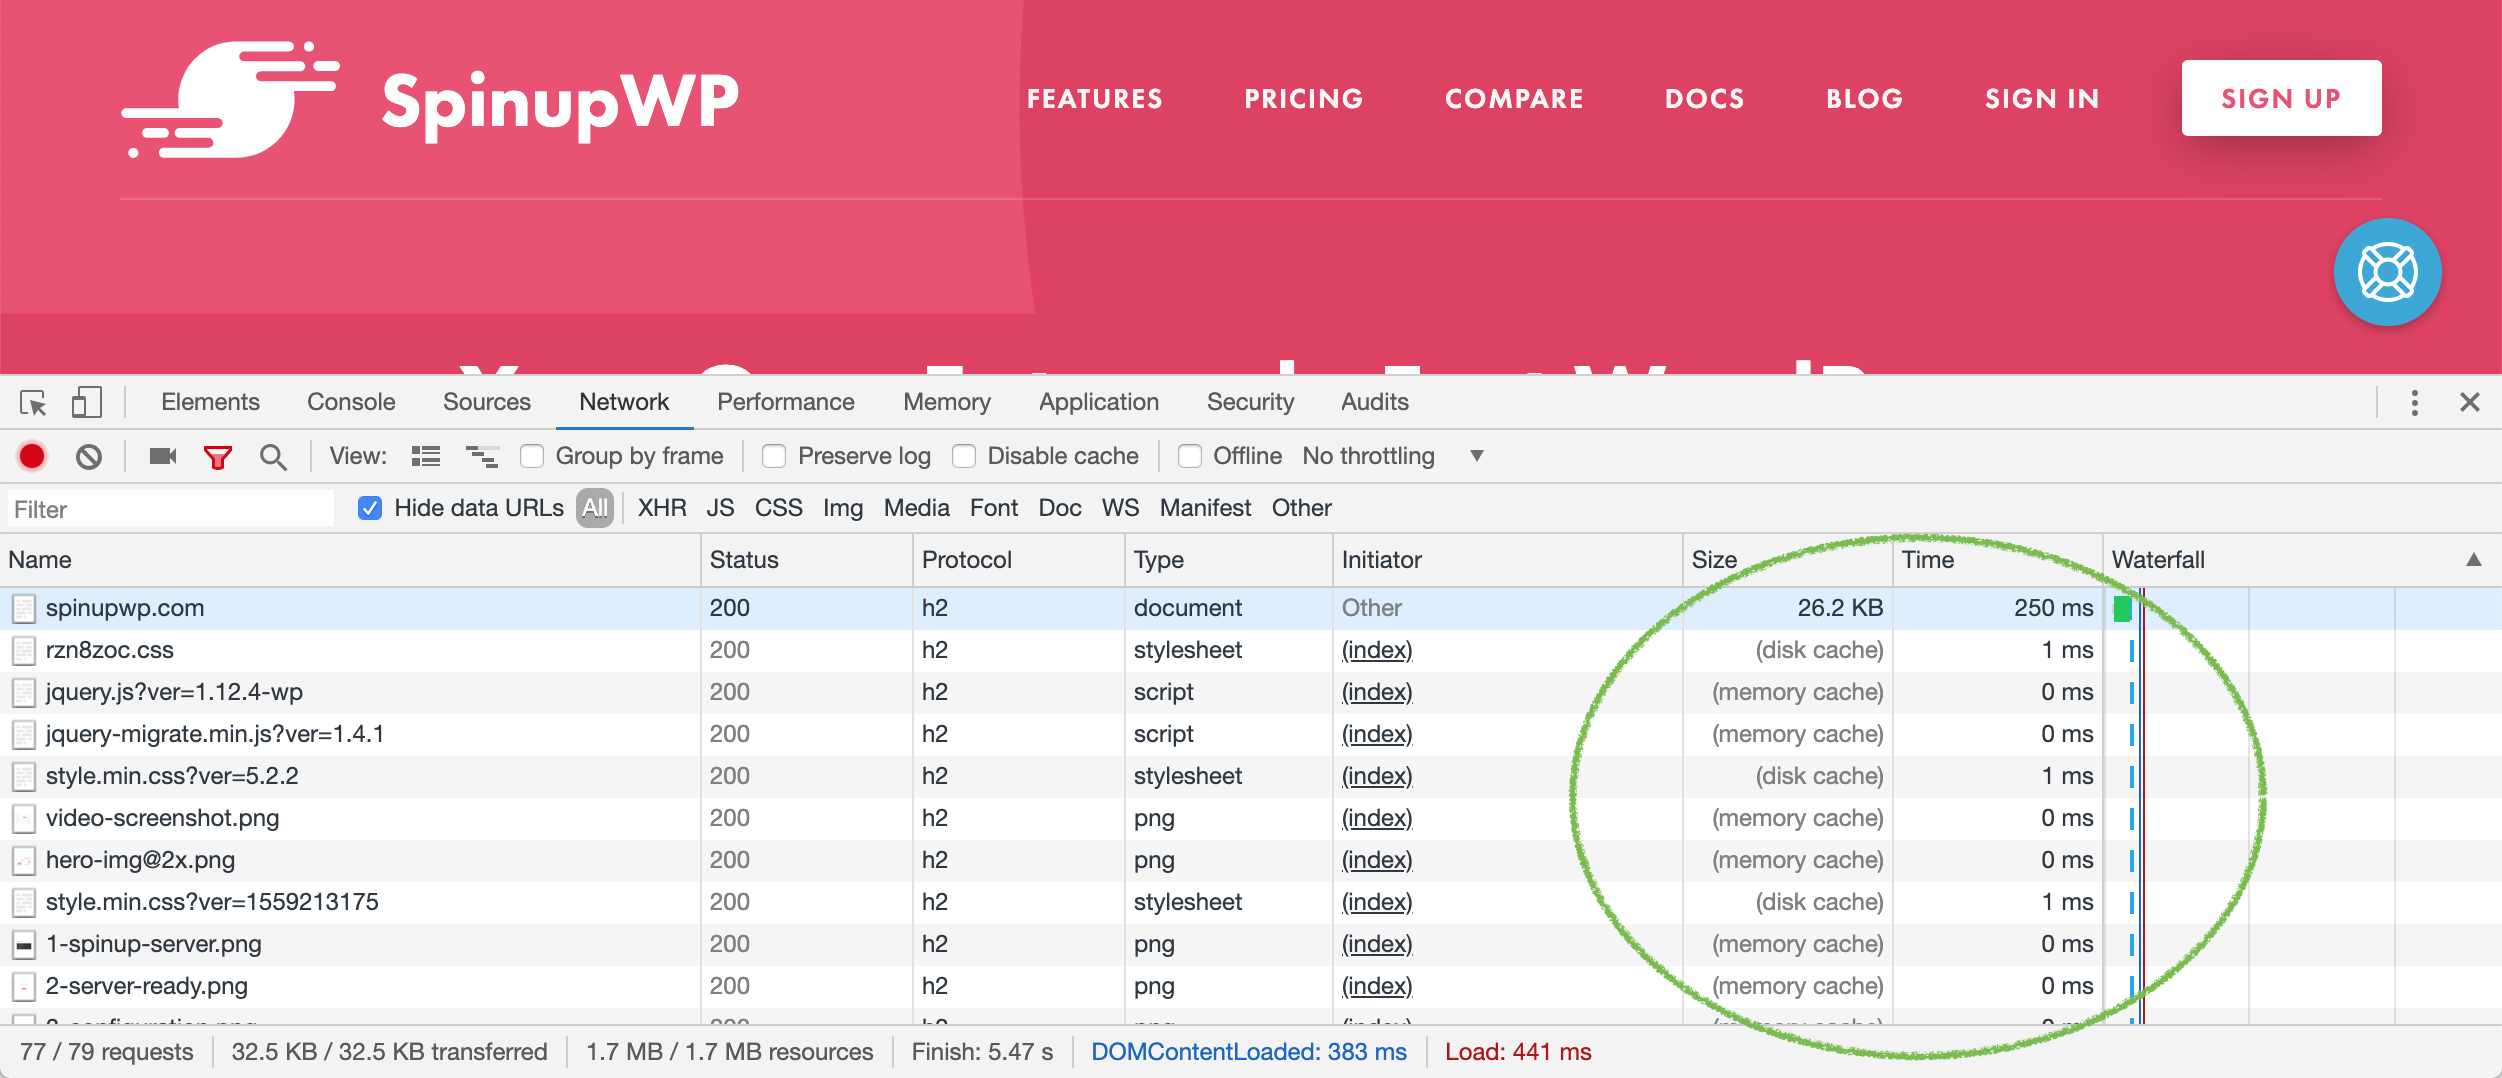Open the BLOG nav link
Viewport: 2502px width, 1078px height.
coord(1865,99)
